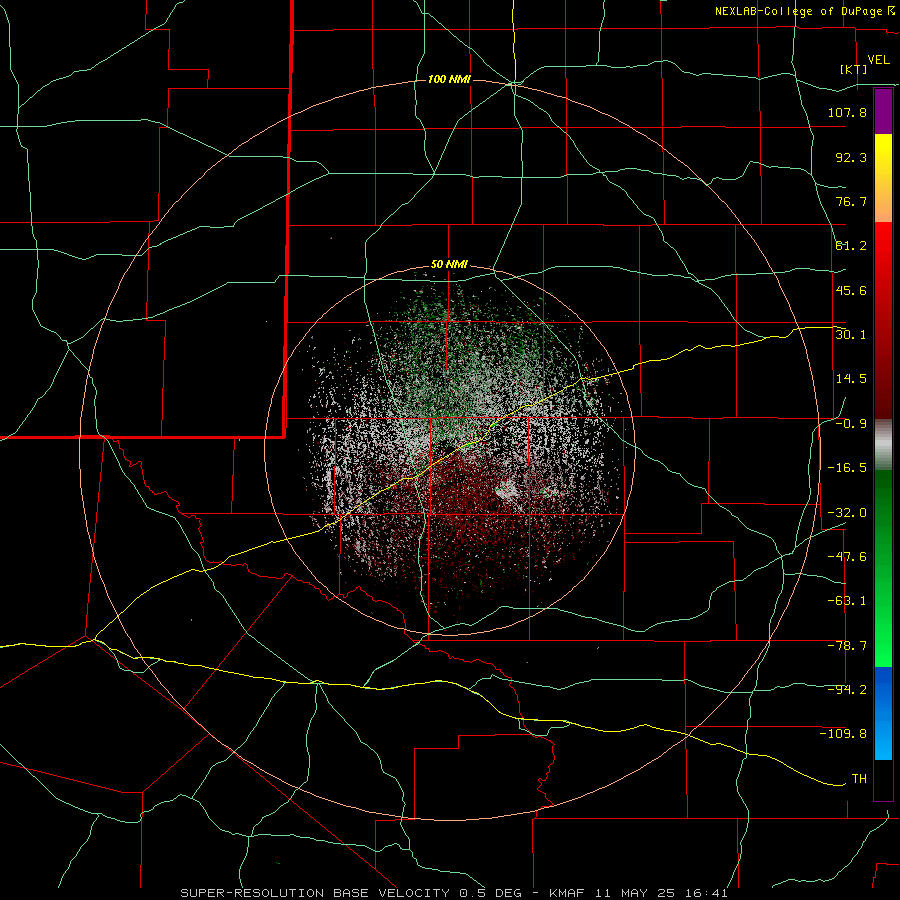The width and height of the screenshot is (900, 900).
Task: Click the TH label in legend
Action: [859, 779]
